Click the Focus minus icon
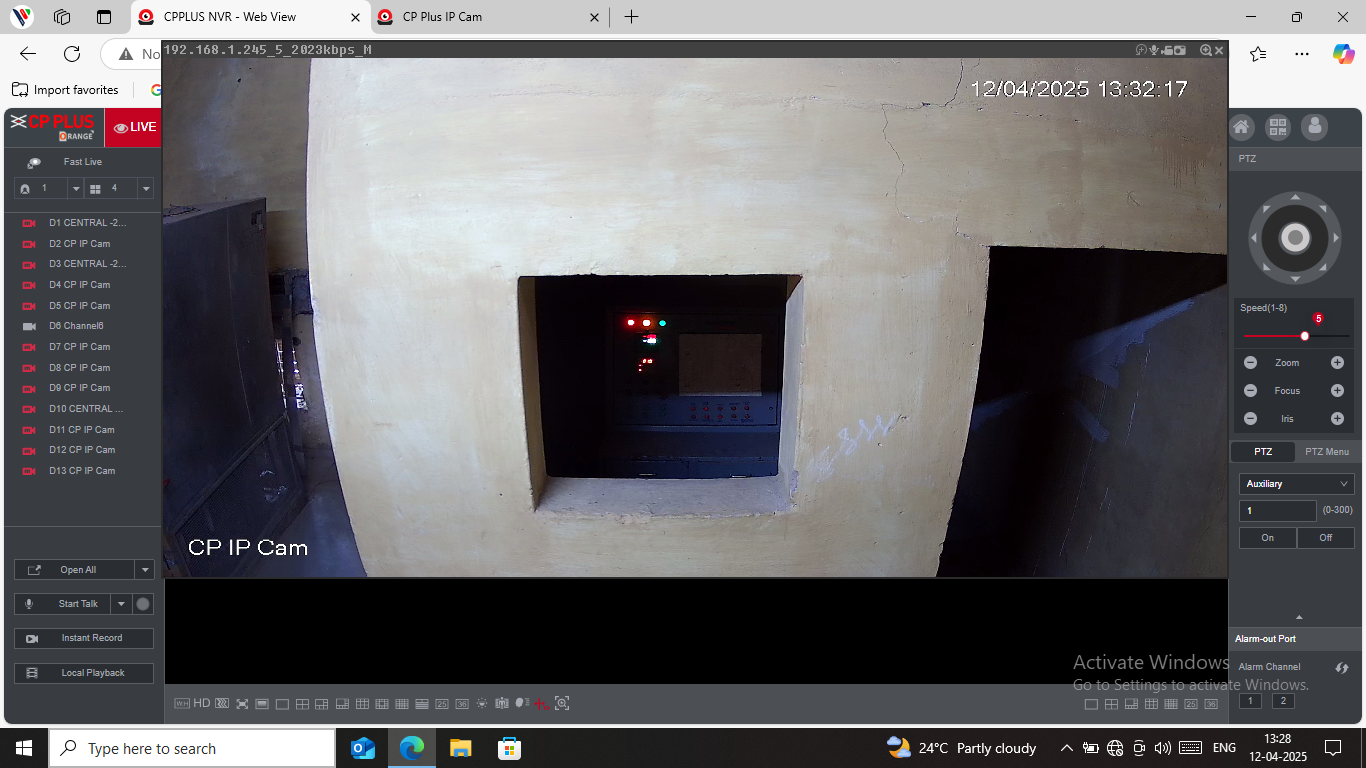This screenshot has height=768, width=1366. click(x=1250, y=391)
